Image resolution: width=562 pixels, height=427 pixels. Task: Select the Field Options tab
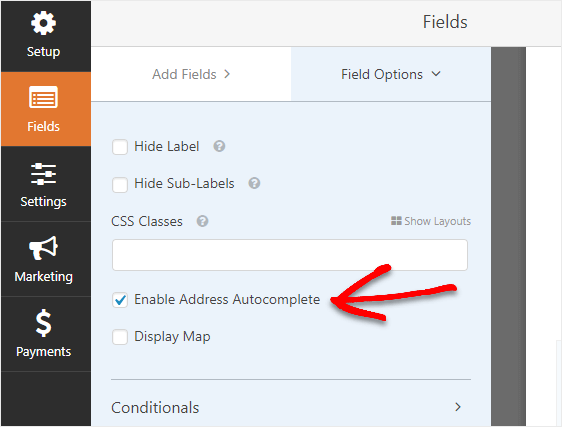(391, 74)
